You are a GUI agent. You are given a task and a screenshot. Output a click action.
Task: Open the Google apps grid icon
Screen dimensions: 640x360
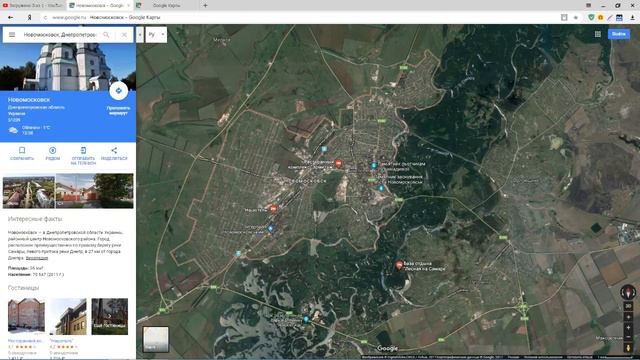click(x=598, y=34)
